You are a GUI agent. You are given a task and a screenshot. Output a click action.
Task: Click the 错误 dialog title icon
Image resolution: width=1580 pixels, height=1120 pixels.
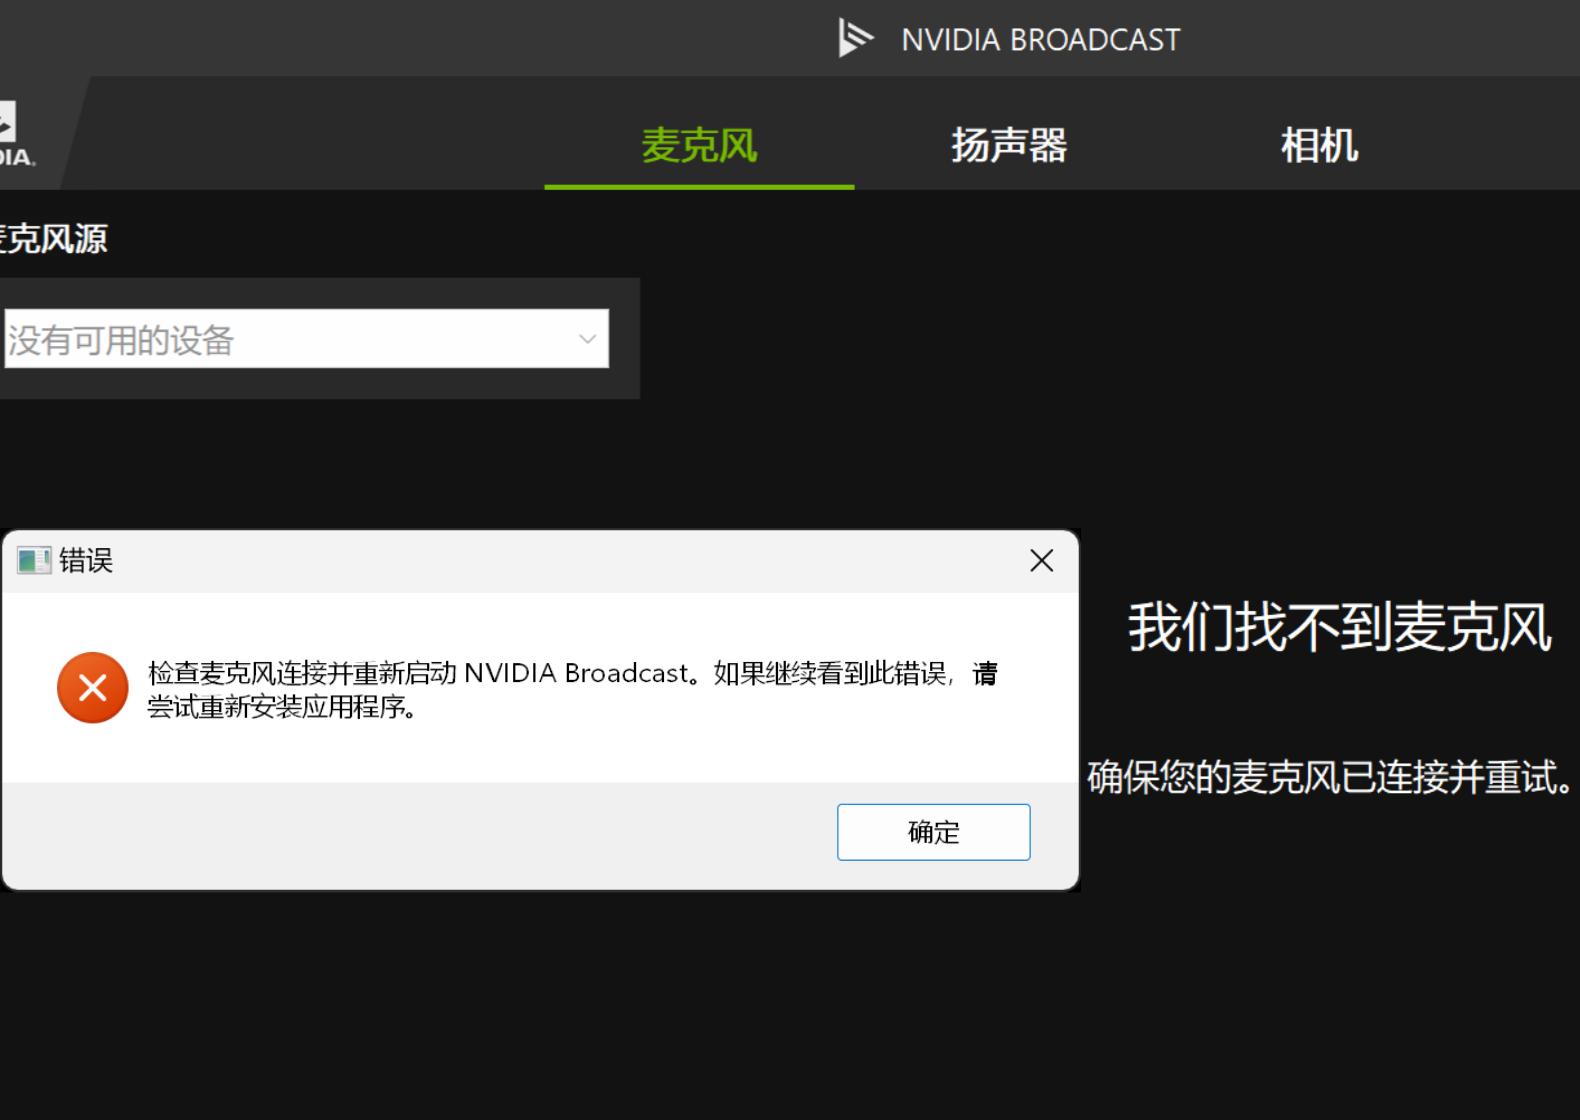(34, 561)
